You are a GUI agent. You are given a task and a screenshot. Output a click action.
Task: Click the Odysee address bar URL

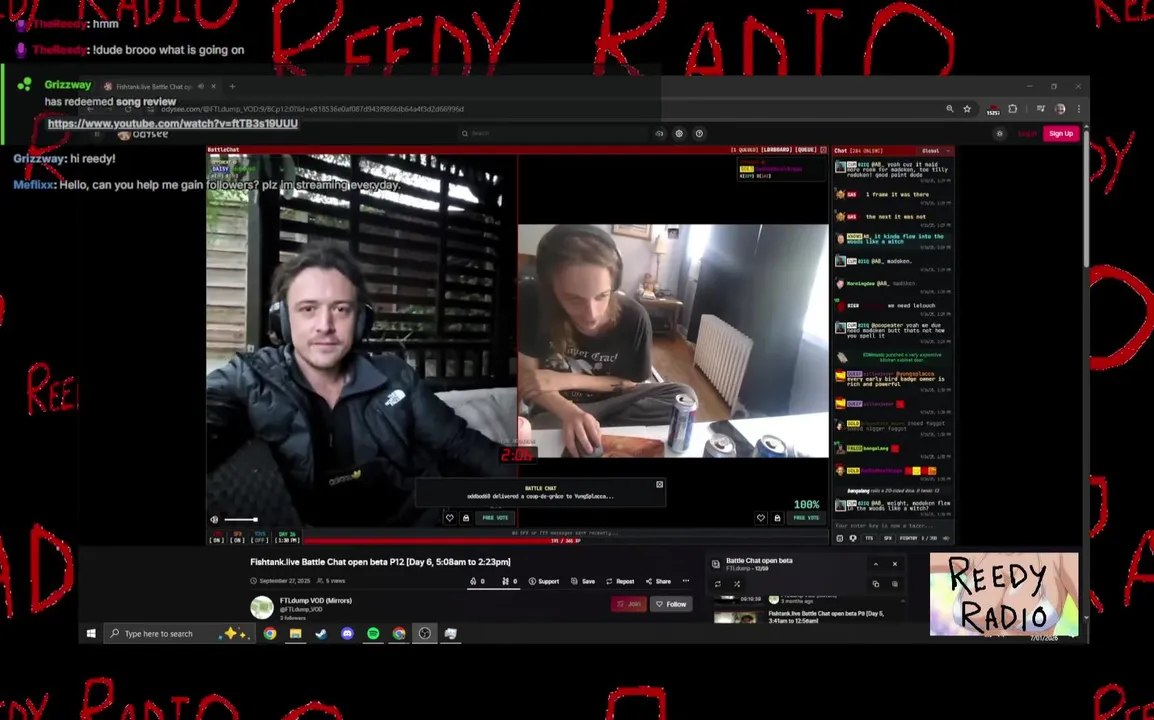[x=312, y=109]
